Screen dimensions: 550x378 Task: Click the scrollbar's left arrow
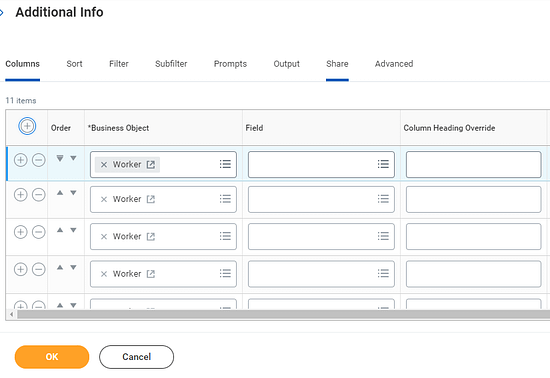tap(12, 315)
